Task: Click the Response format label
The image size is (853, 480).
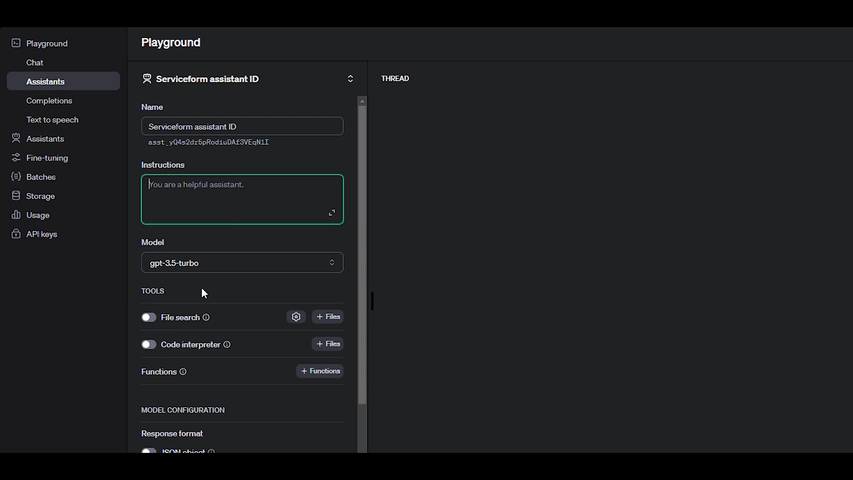Action: [172, 433]
